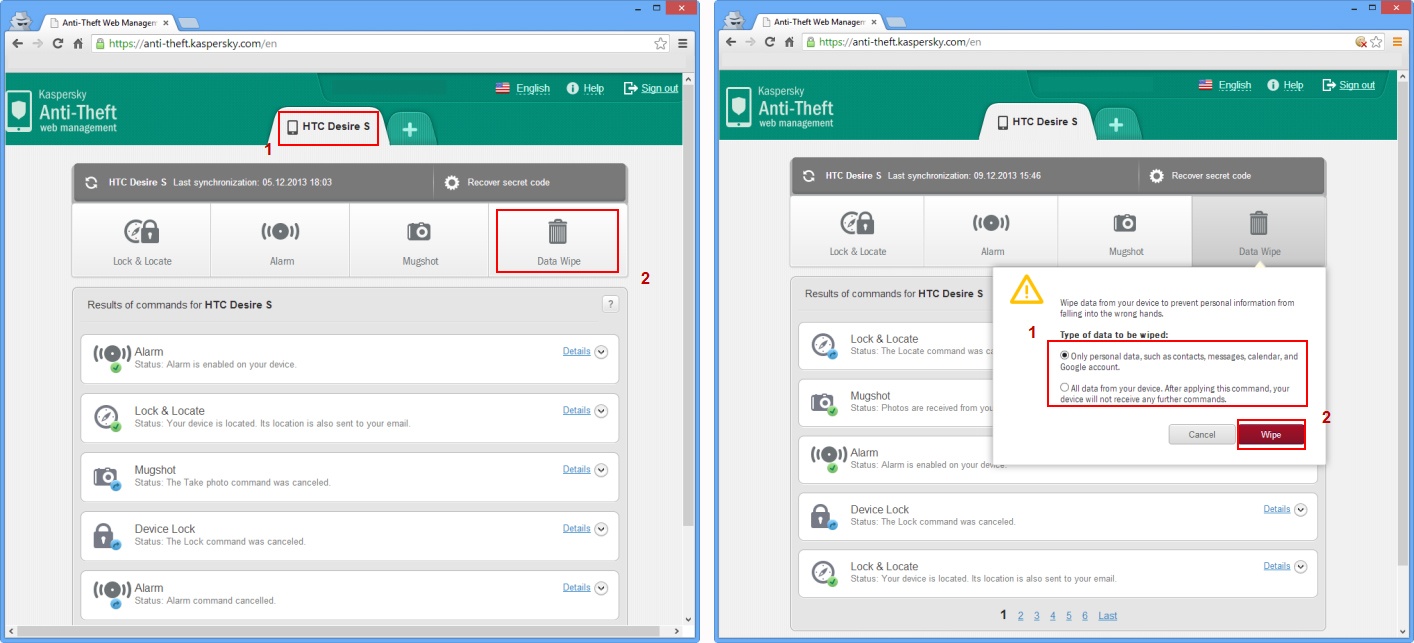Screen dimensions: 1414x643
Task: Choose the Mugshot command button in the right window
Action: [1125, 232]
